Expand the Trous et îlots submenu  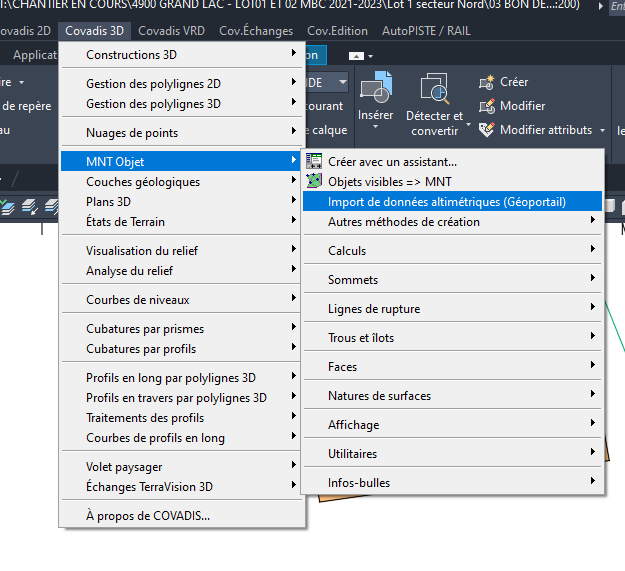452,338
